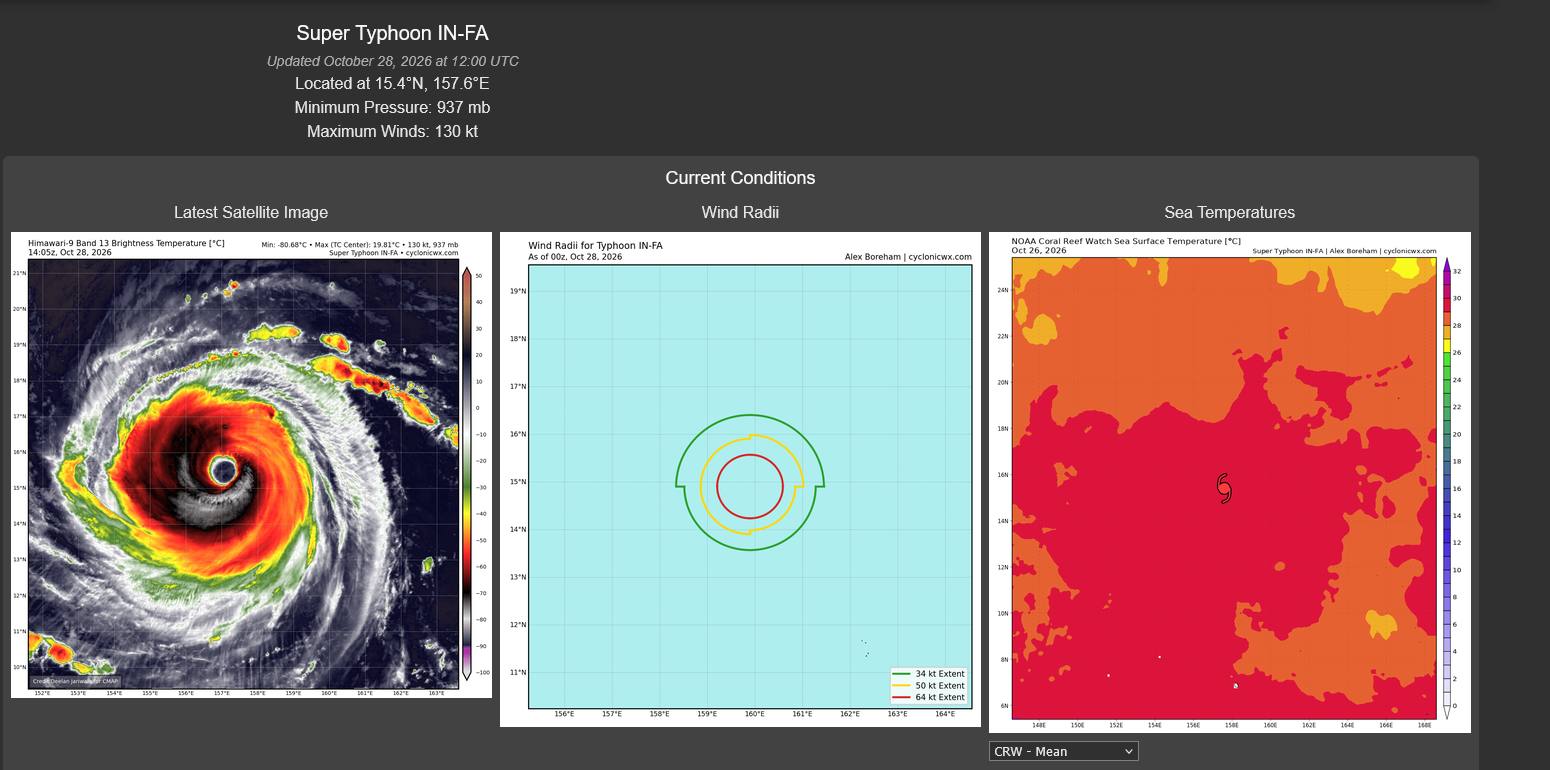Click the '34 kt Extent' legend entry
Screen dimensions: 1550x770
point(929,675)
